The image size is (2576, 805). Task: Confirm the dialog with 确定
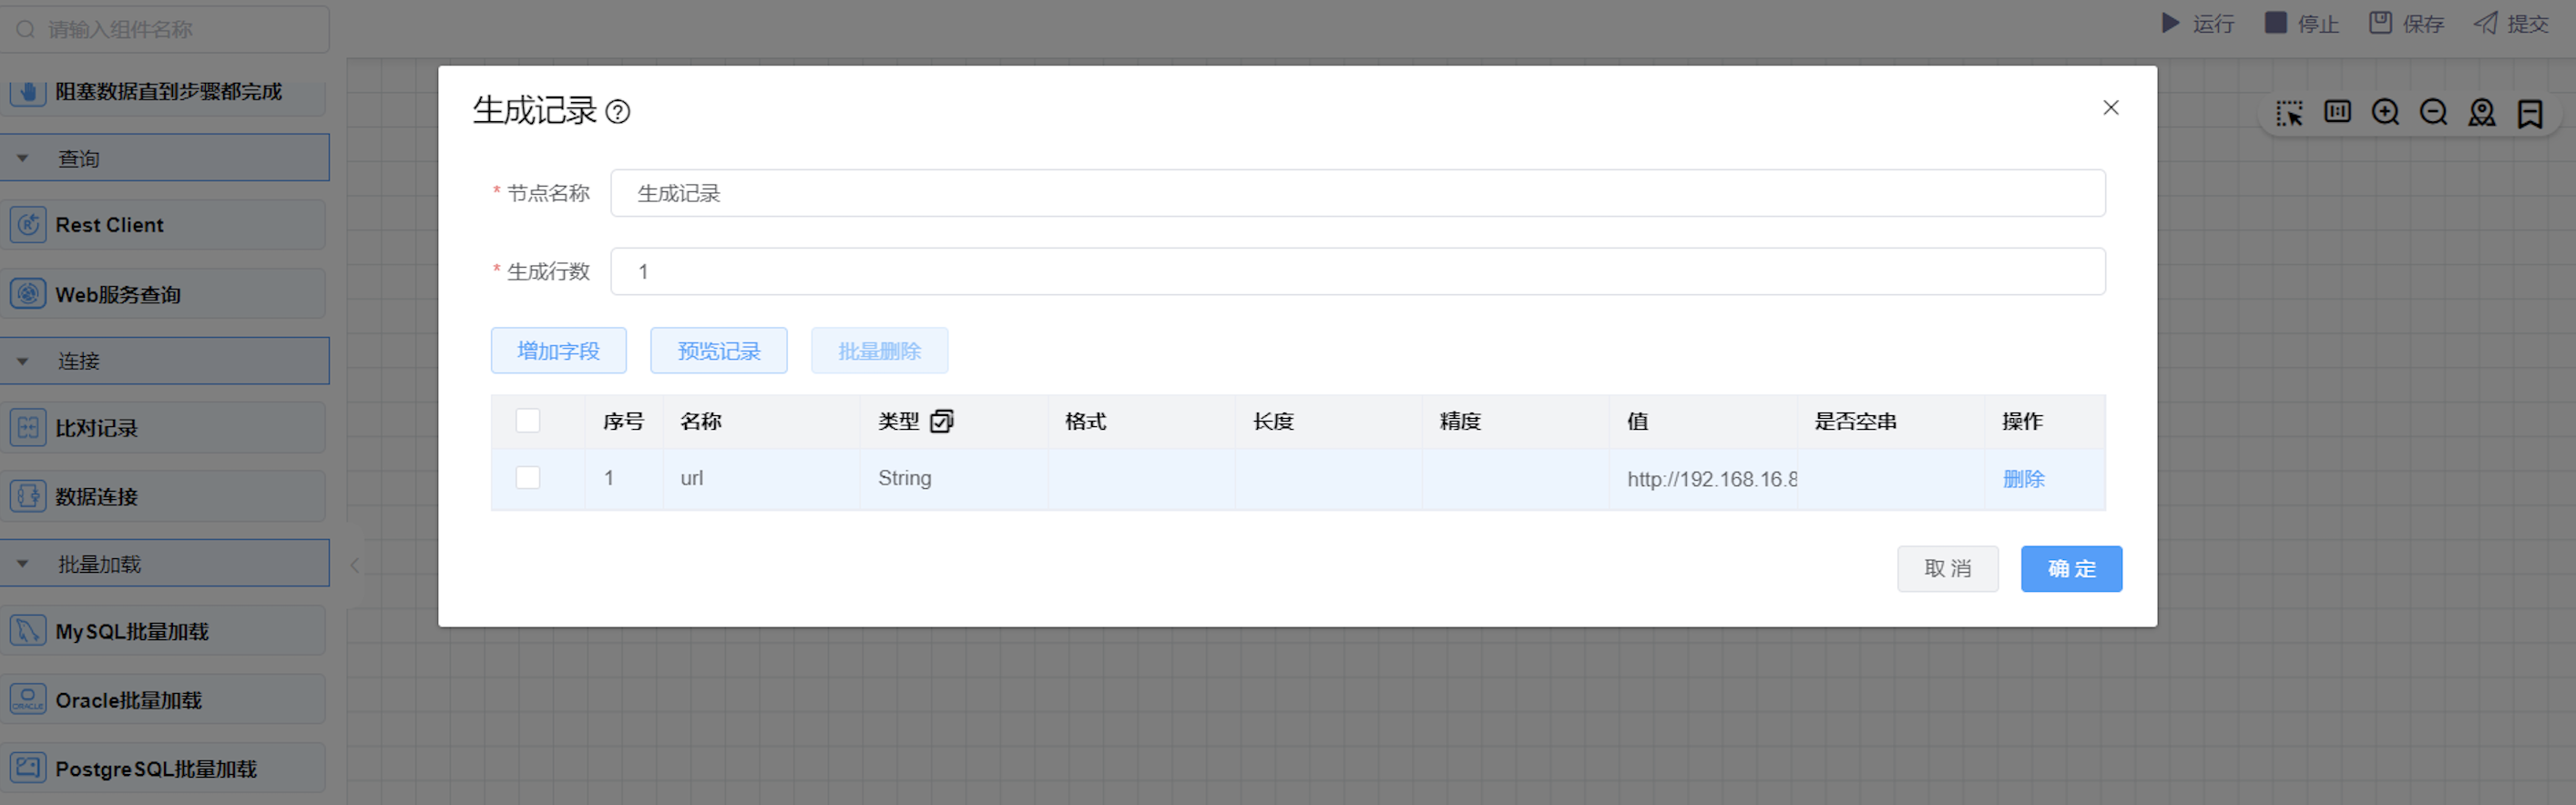coord(2070,569)
